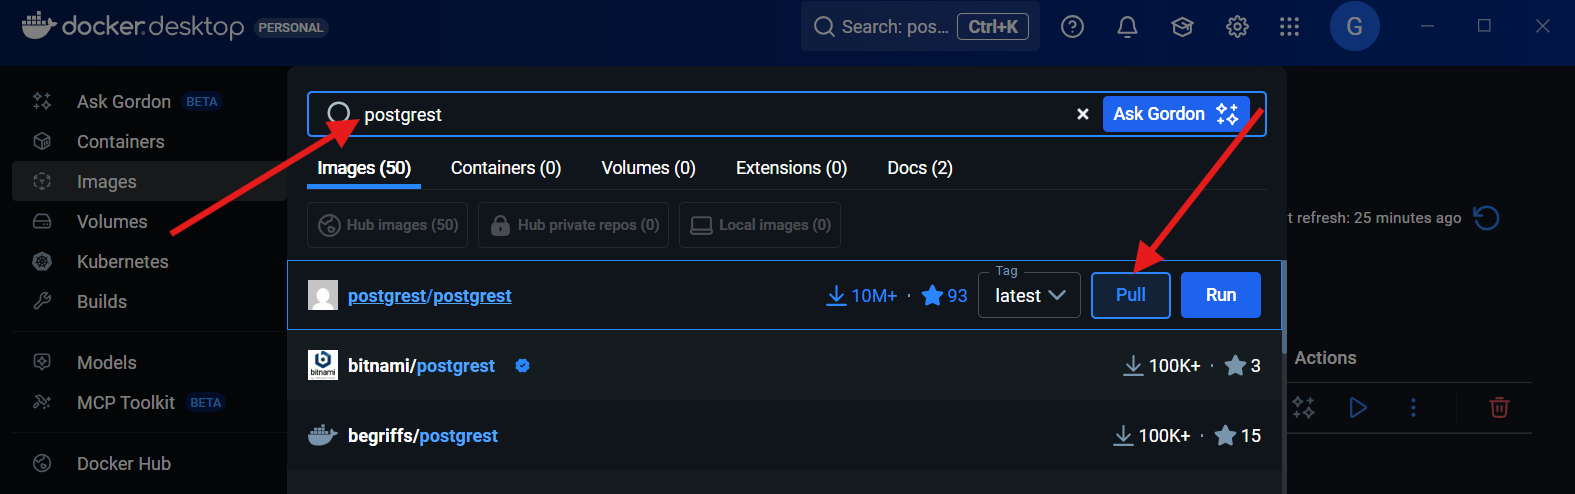This screenshot has height=494, width=1575.
Task: Click the top bar search field
Action: coord(920,26)
